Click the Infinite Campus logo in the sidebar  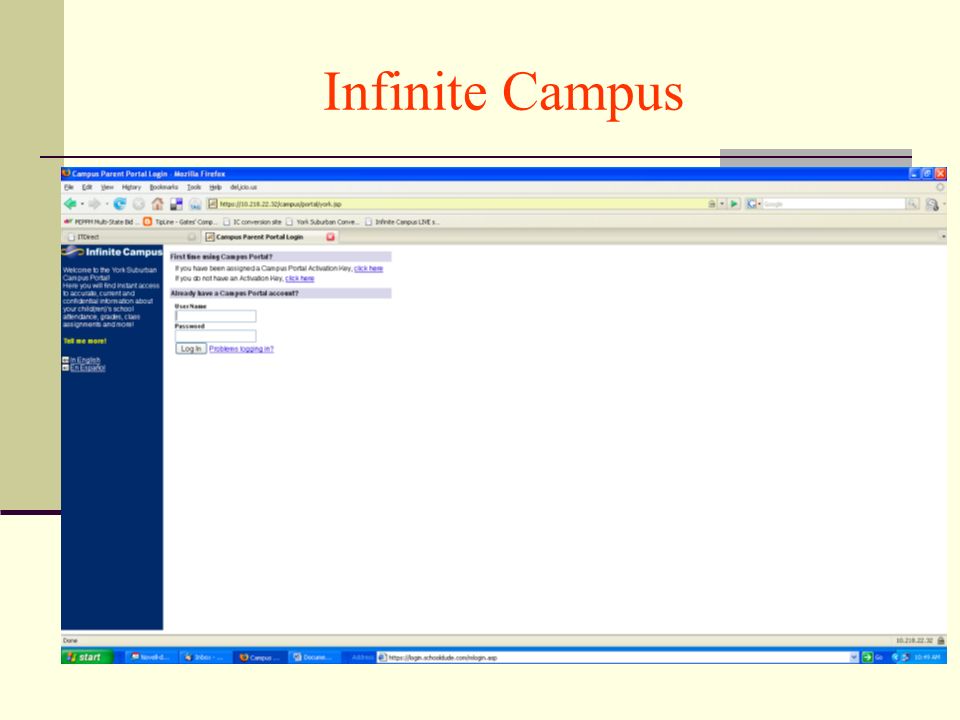coord(112,252)
